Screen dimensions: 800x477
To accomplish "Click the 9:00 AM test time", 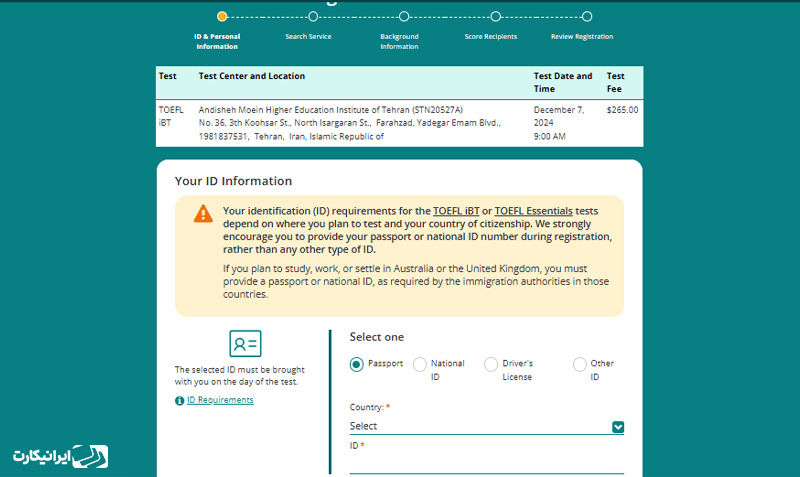I will click(549, 136).
